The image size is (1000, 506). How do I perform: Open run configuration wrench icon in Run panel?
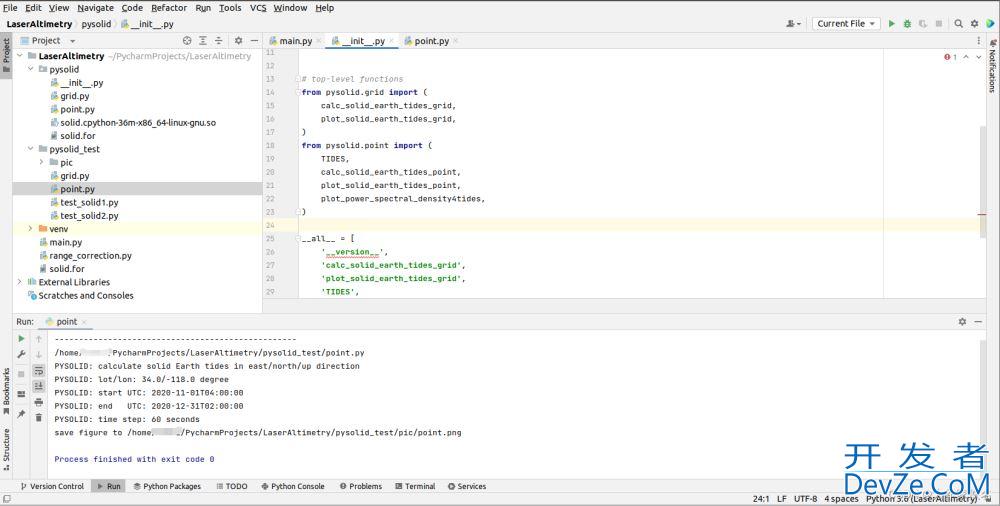pyautogui.click(x=21, y=354)
